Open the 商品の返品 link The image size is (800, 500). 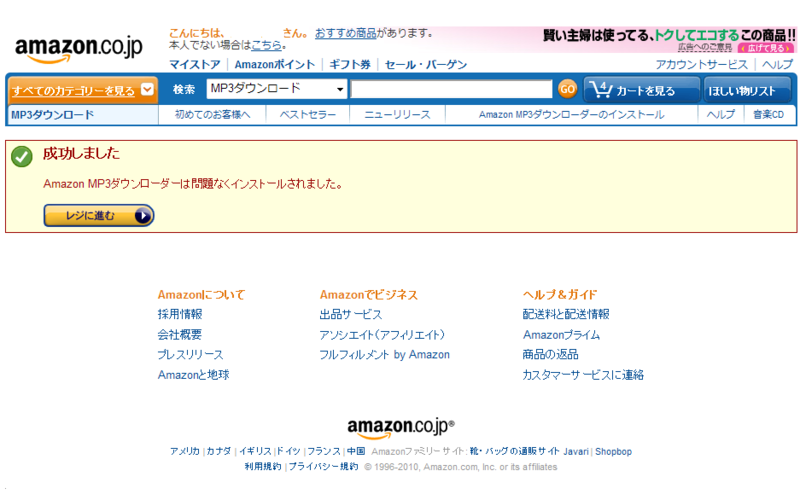pyautogui.click(x=551, y=355)
